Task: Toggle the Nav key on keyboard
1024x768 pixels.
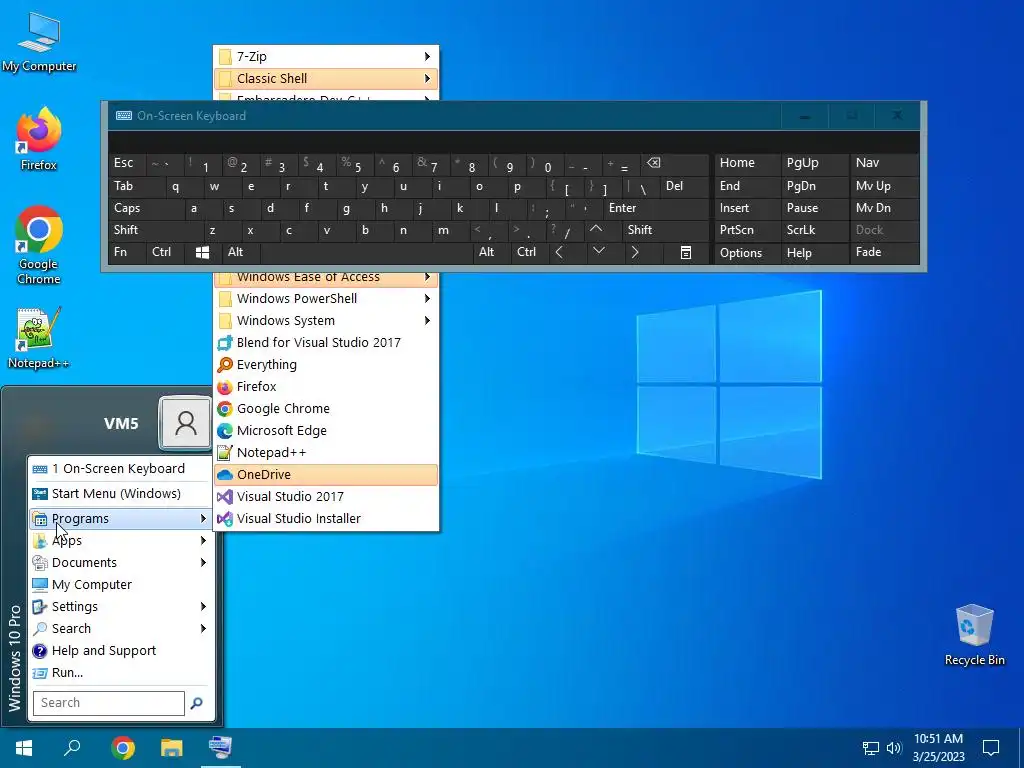Action: click(884, 164)
